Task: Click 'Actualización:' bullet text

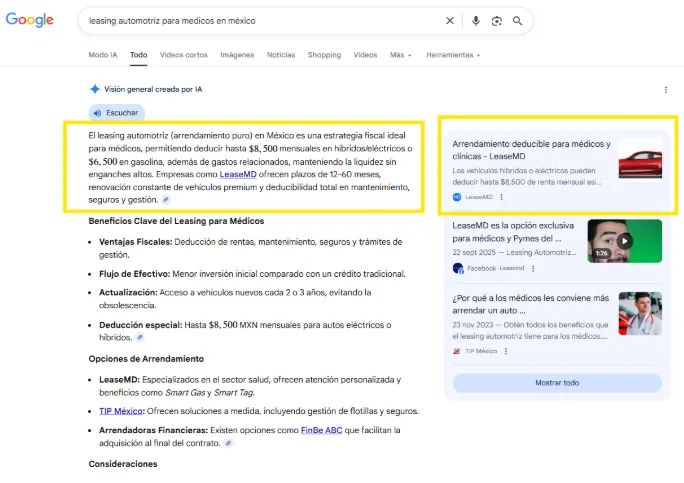Action: 128,292
